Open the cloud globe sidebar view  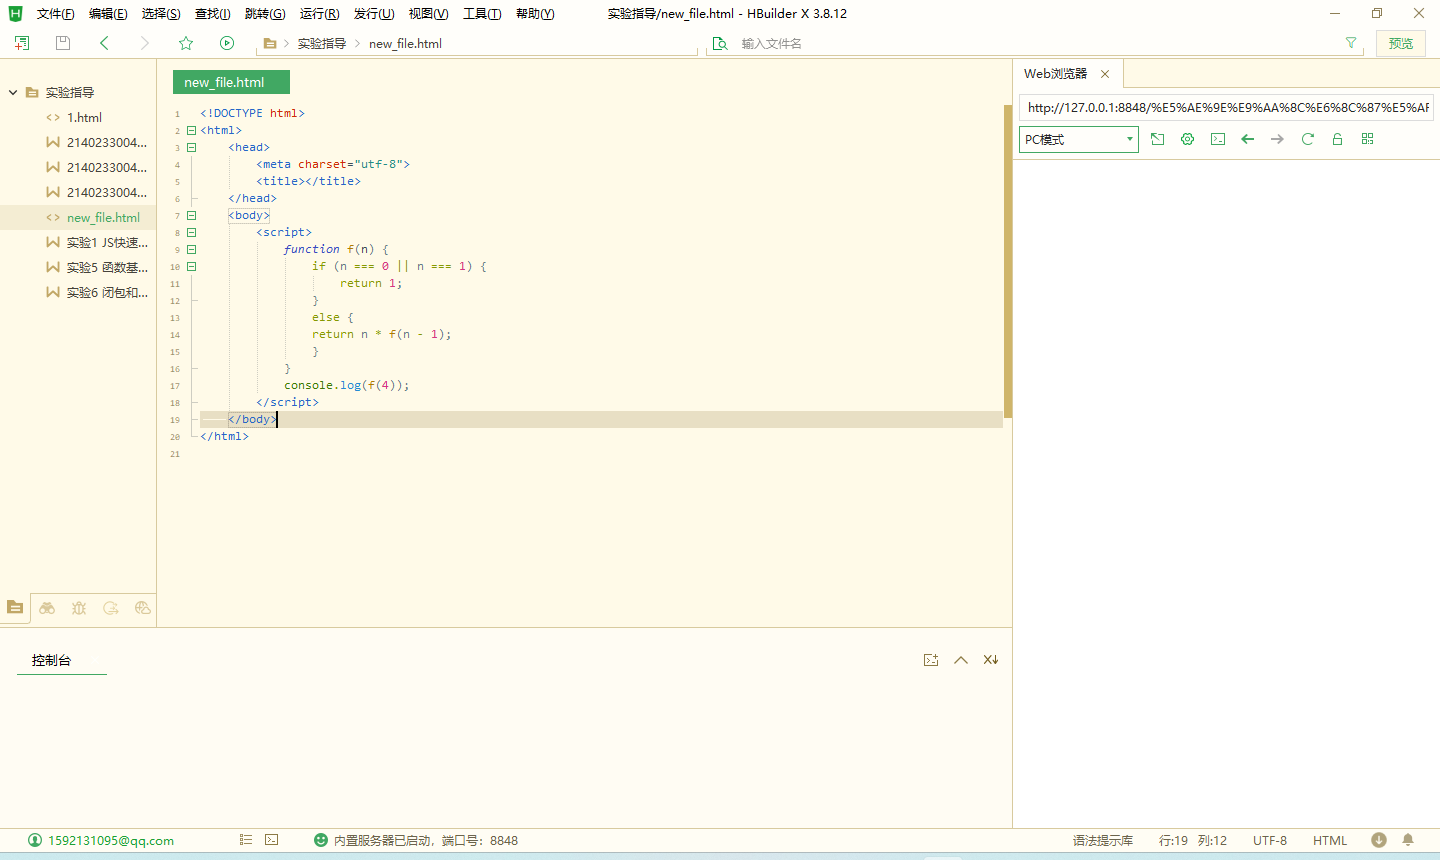pos(143,607)
